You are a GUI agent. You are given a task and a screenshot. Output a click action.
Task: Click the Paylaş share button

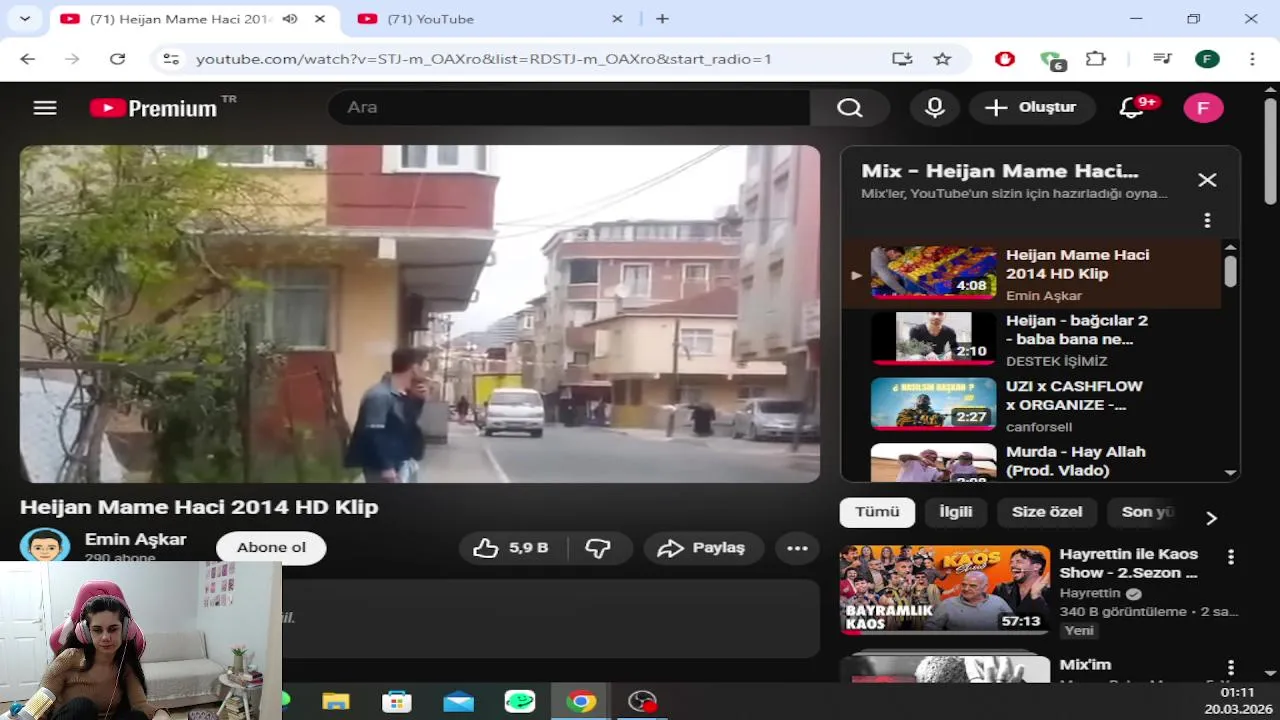point(703,548)
